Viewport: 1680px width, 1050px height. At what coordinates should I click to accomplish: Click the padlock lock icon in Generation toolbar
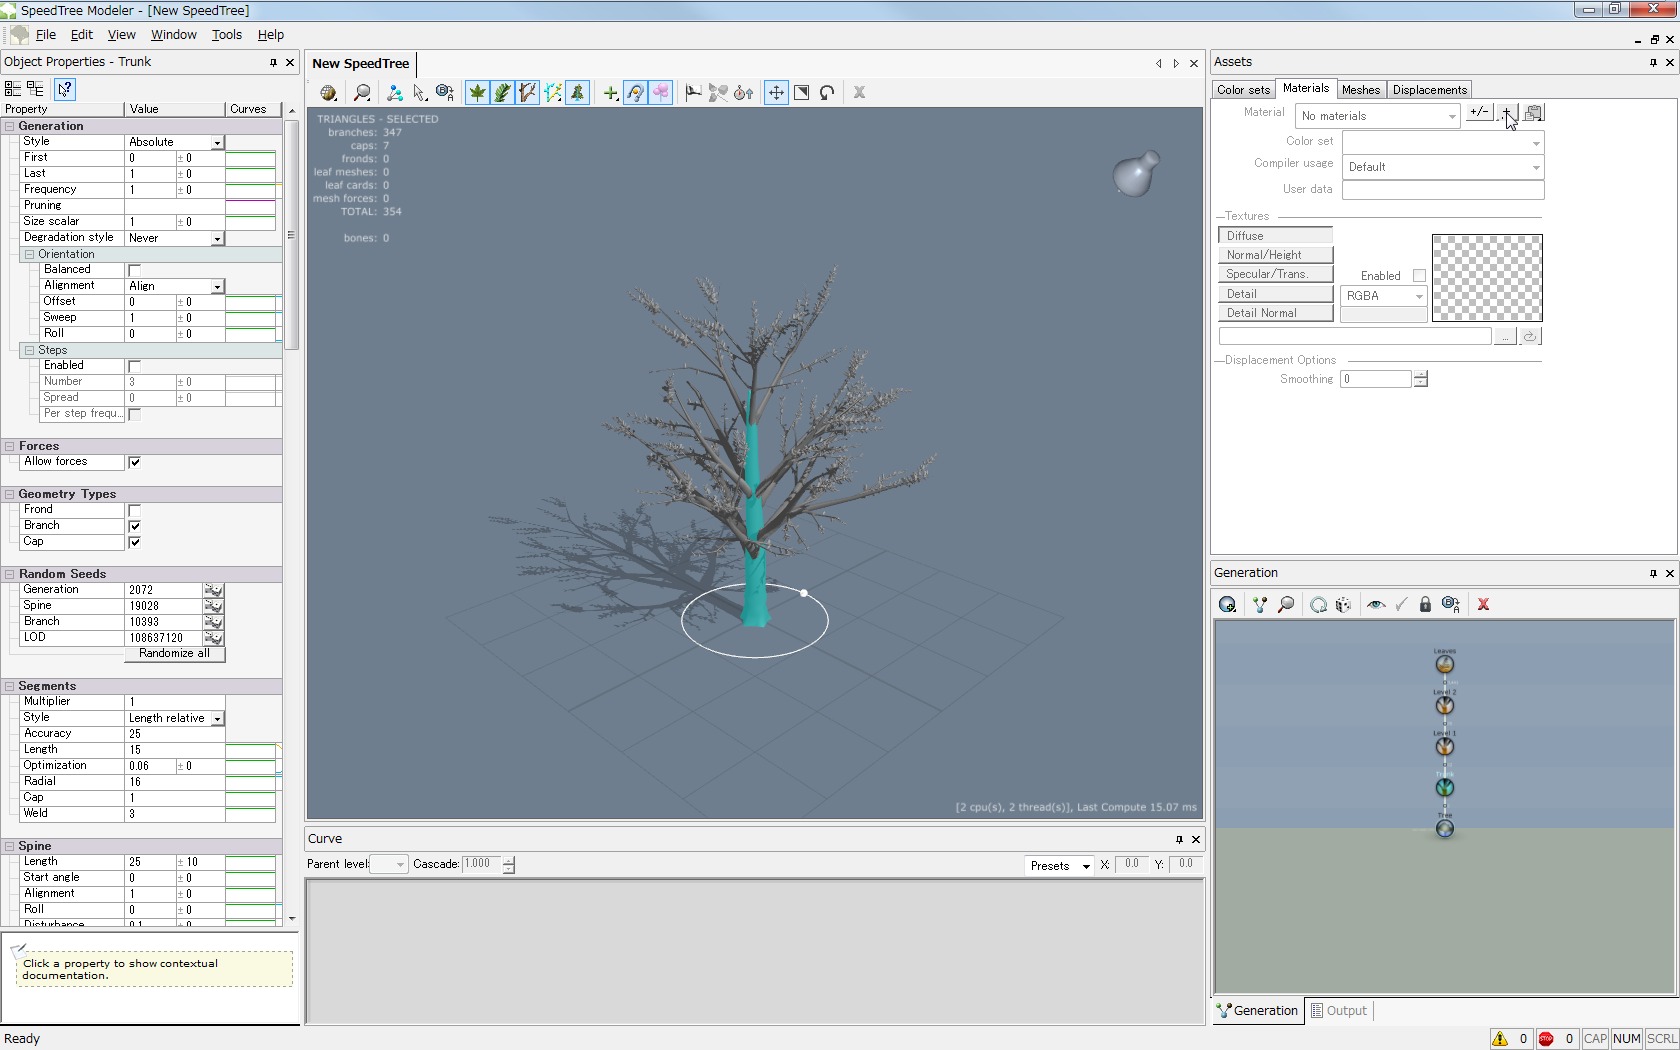(1425, 605)
